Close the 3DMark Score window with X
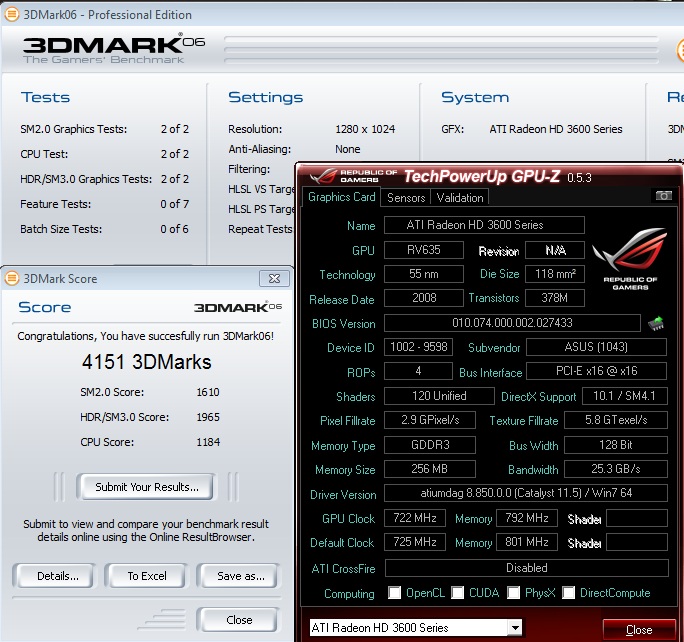684x642 pixels. coord(274,278)
